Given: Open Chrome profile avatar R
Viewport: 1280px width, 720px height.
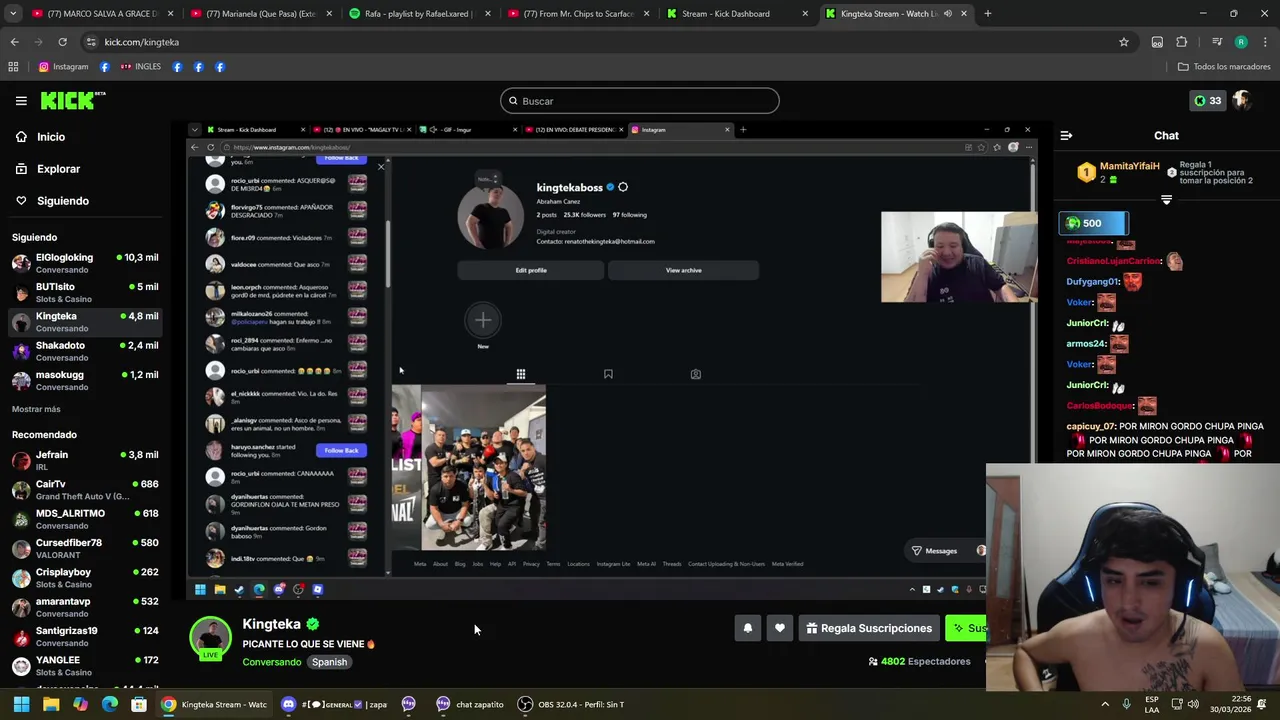Looking at the screenshot, I should 1241,42.
